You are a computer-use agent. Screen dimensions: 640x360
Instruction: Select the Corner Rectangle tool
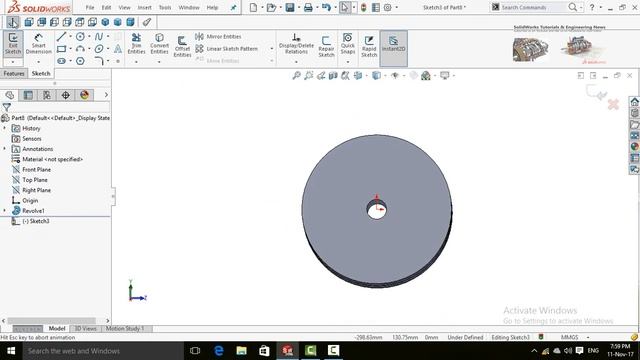(x=61, y=49)
